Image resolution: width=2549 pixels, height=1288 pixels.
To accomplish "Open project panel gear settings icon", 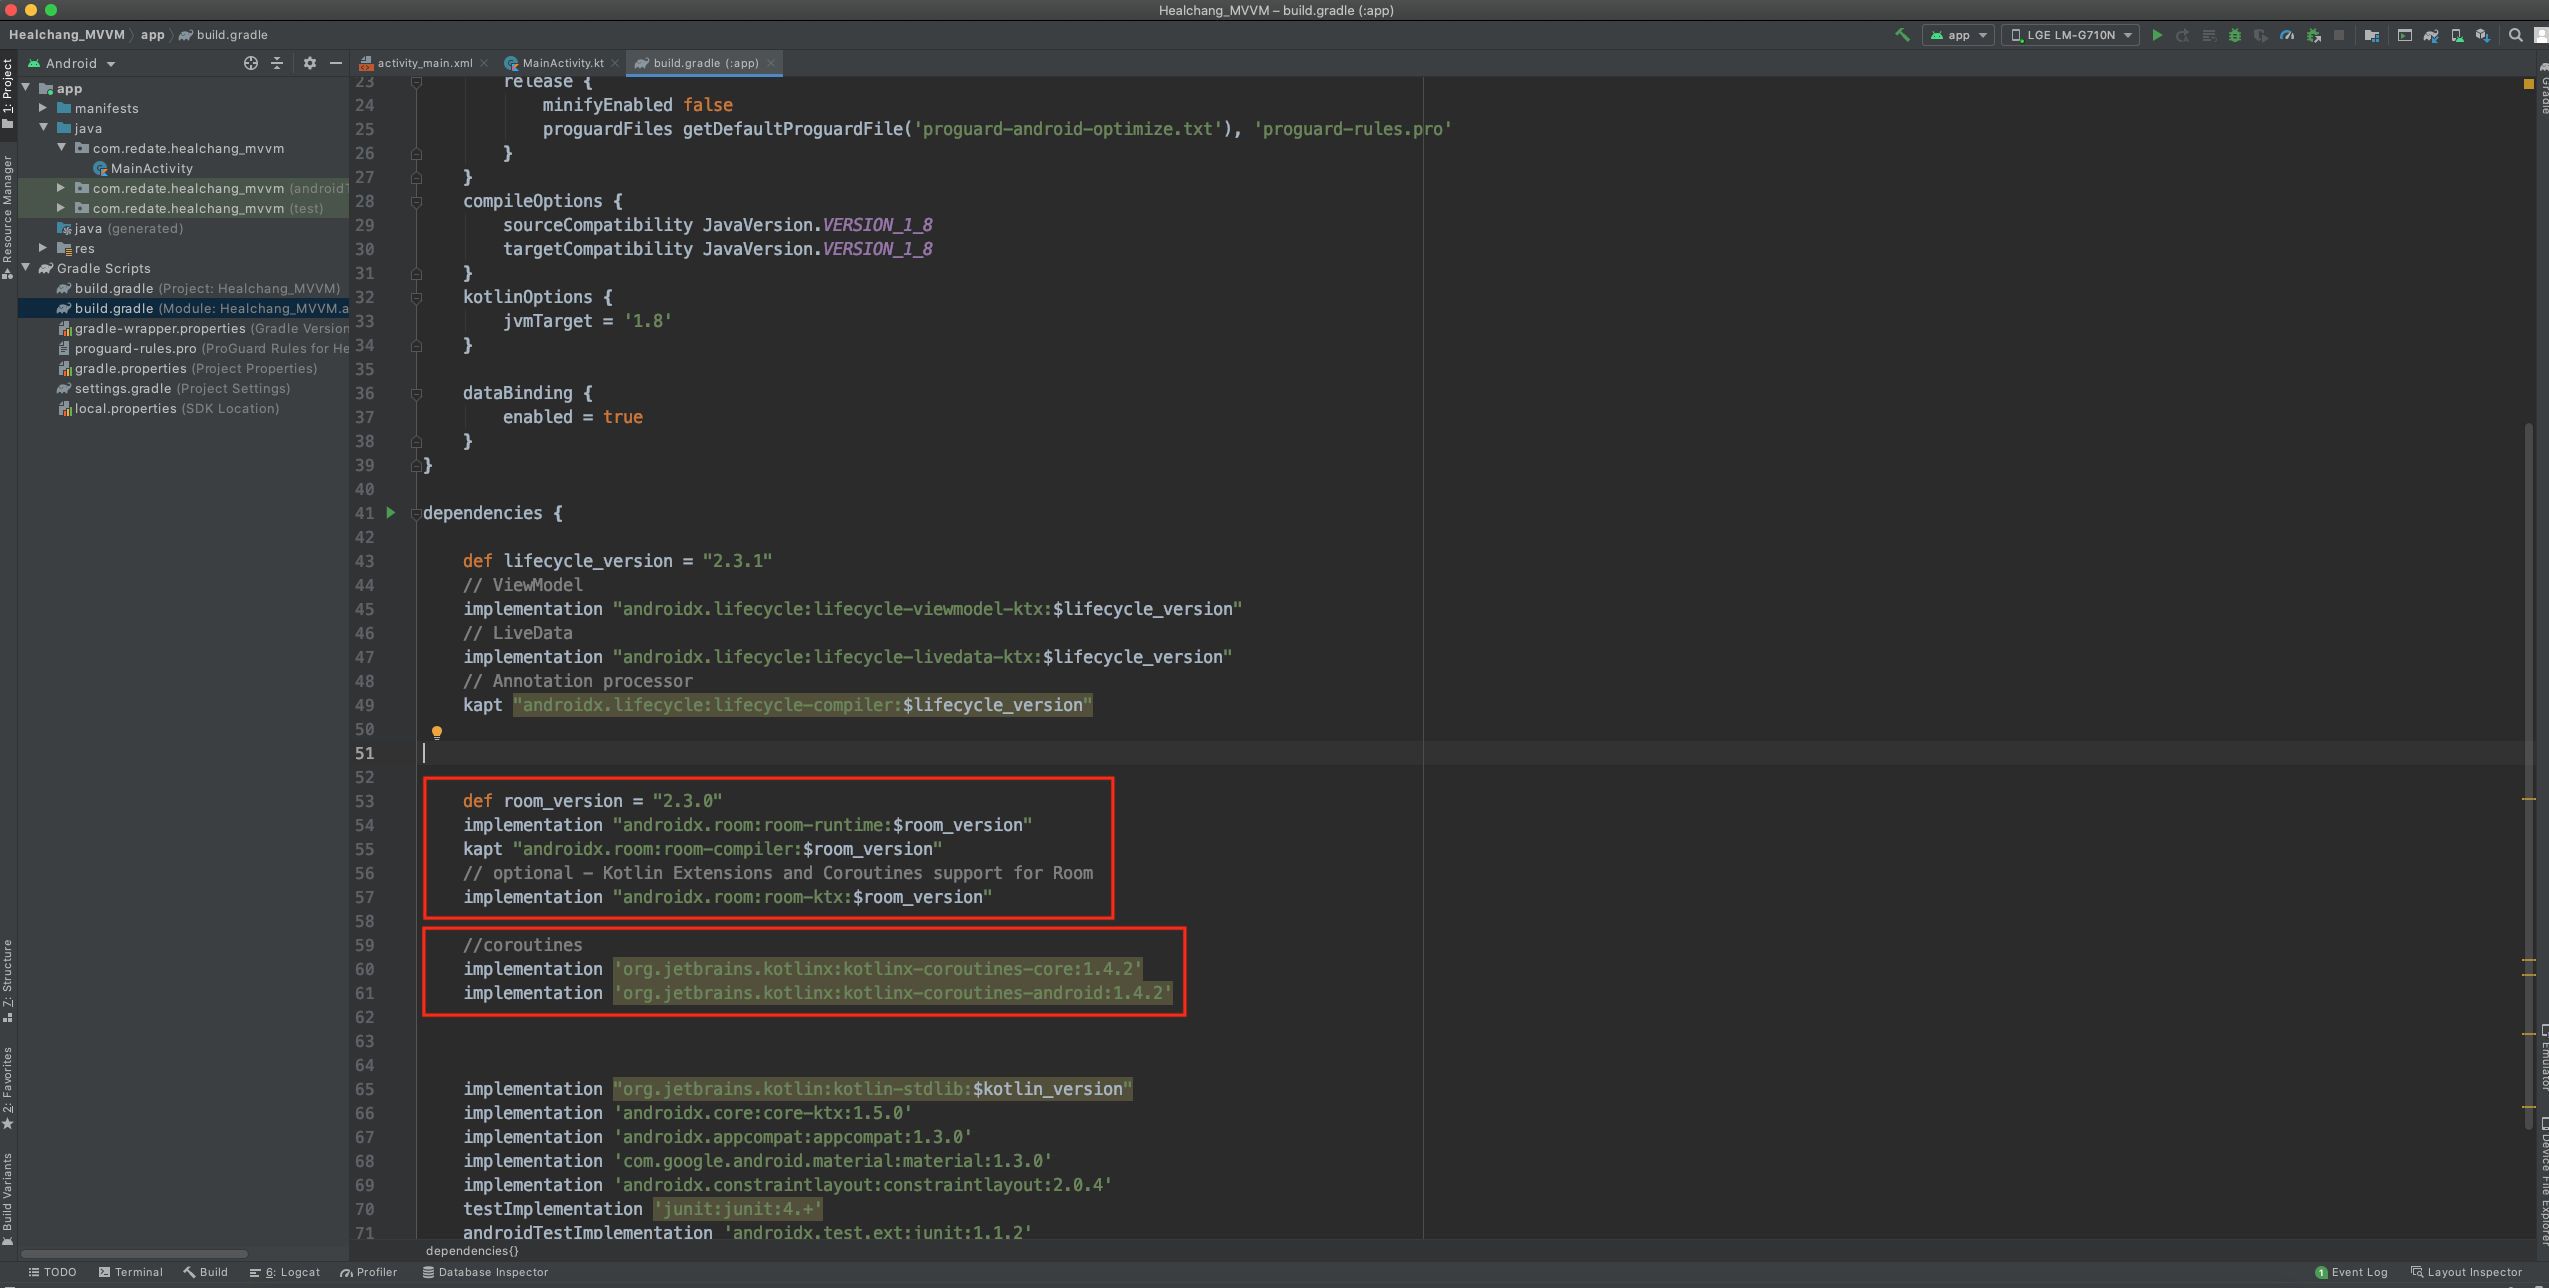I will point(310,63).
